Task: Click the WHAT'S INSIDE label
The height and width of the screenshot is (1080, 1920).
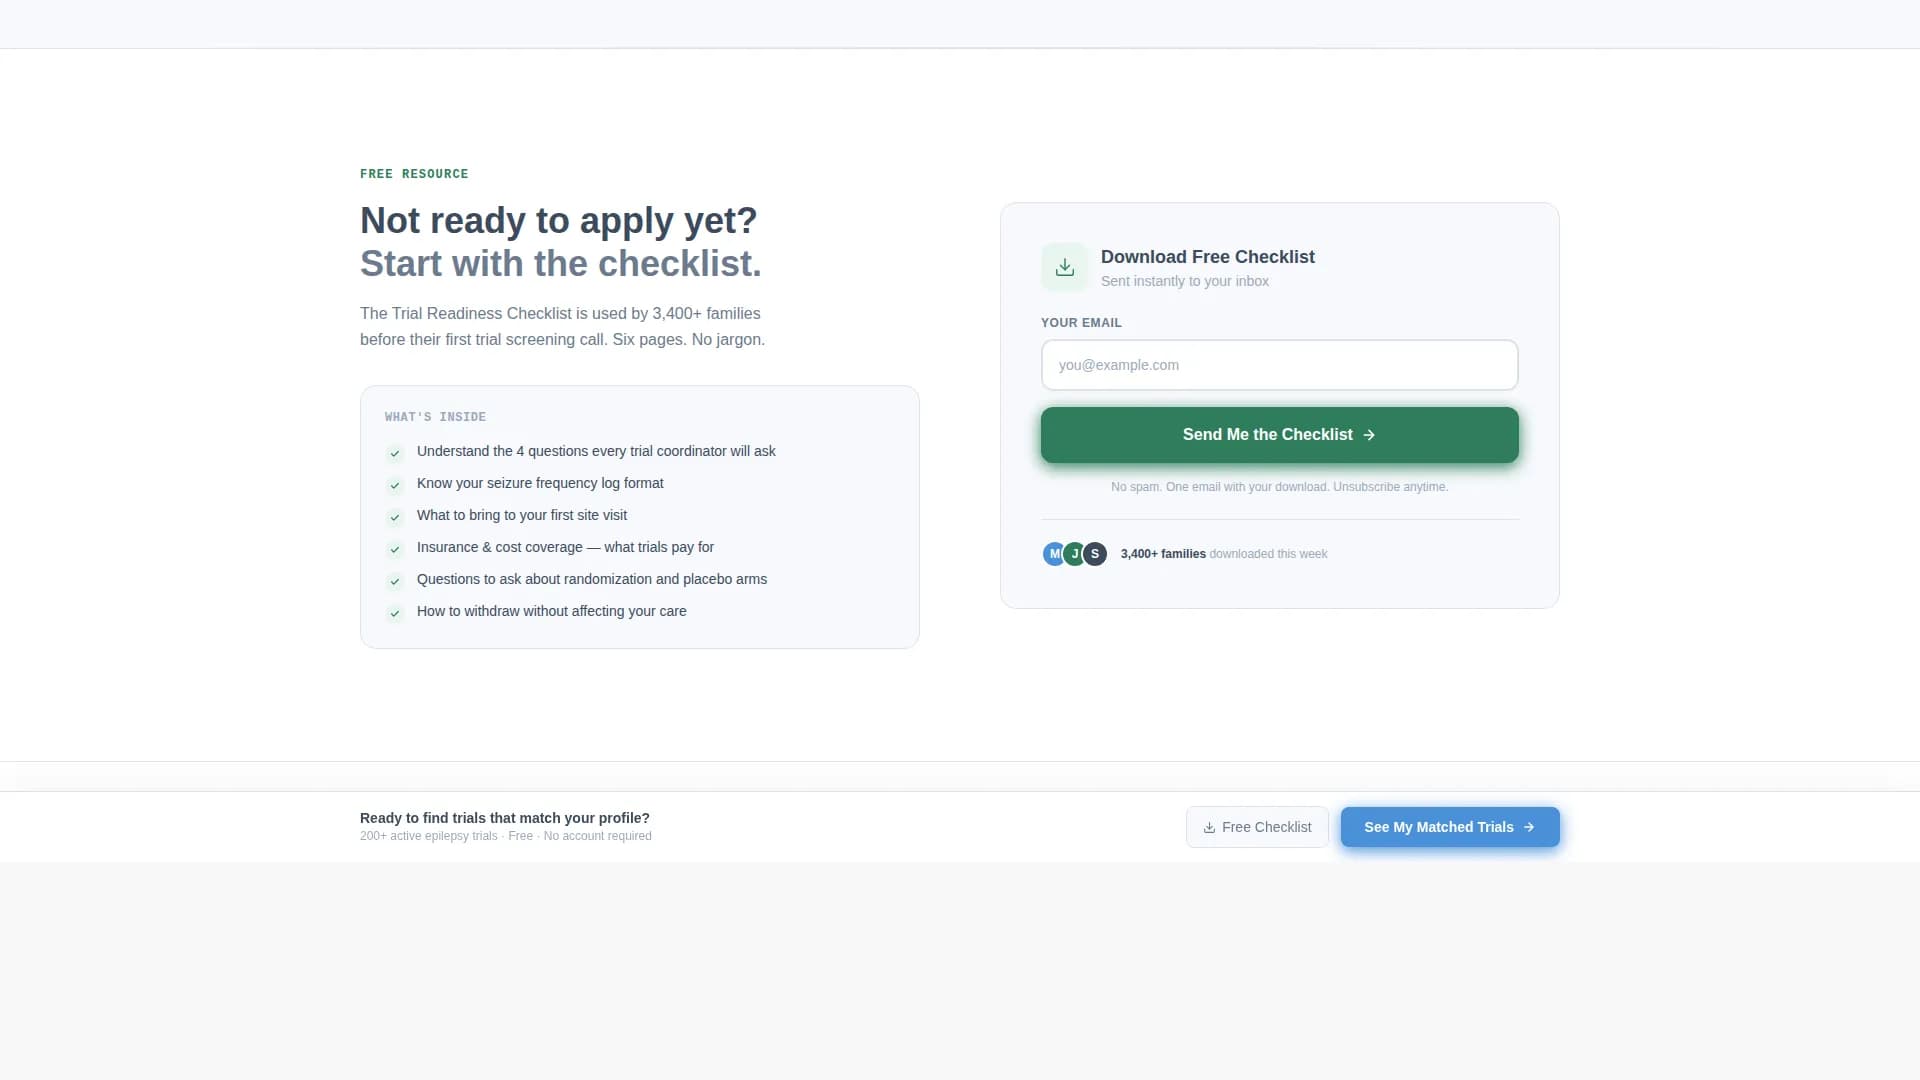Action: click(435, 417)
